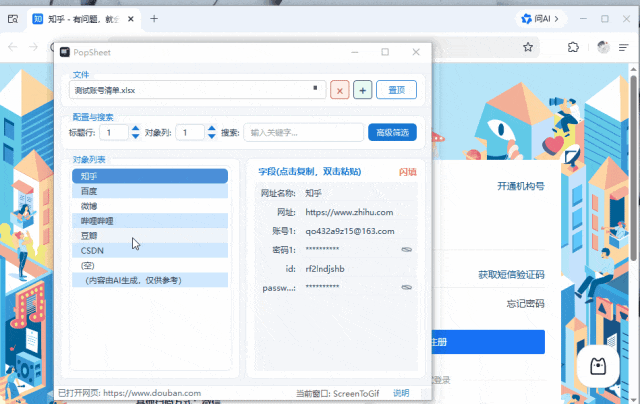Click the red X remove-file button

point(340,90)
